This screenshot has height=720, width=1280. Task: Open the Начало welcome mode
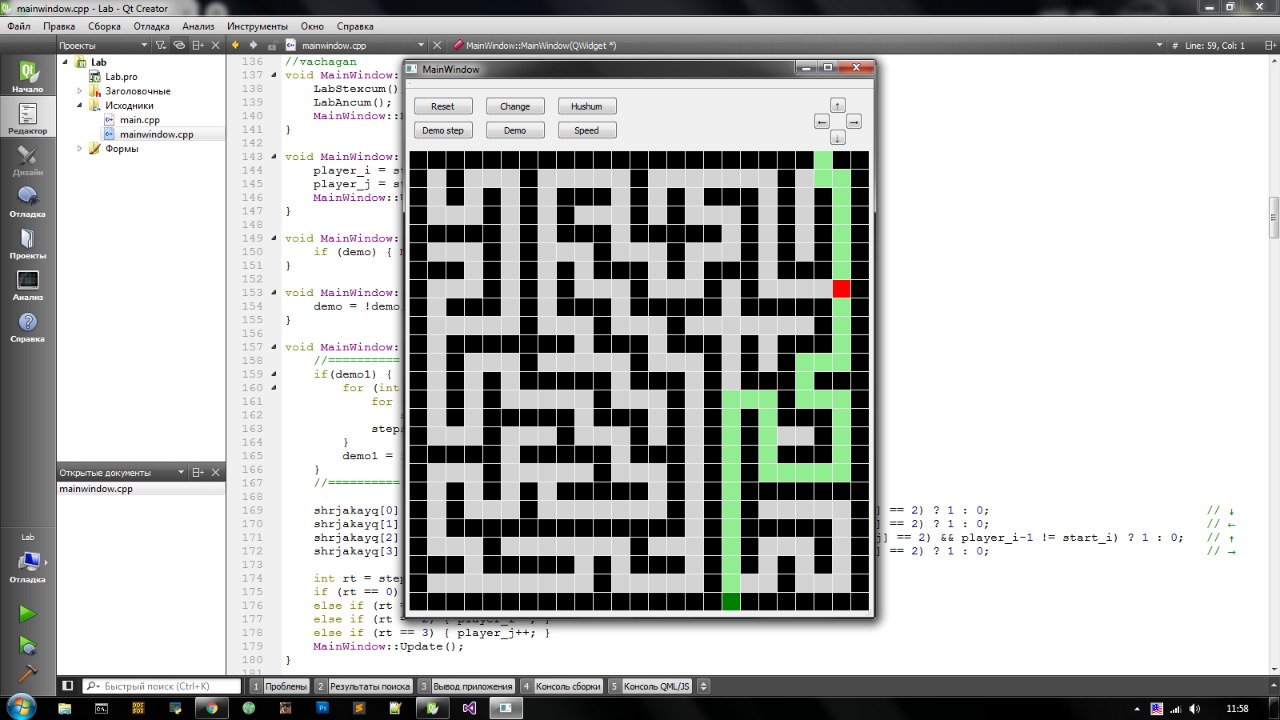pyautogui.click(x=27, y=77)
